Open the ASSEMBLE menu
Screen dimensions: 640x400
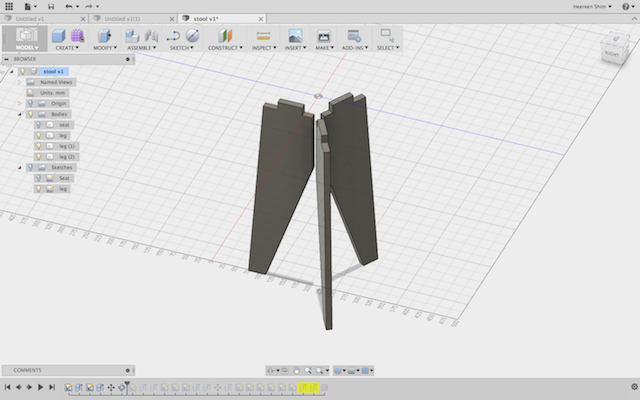(142, 48)
